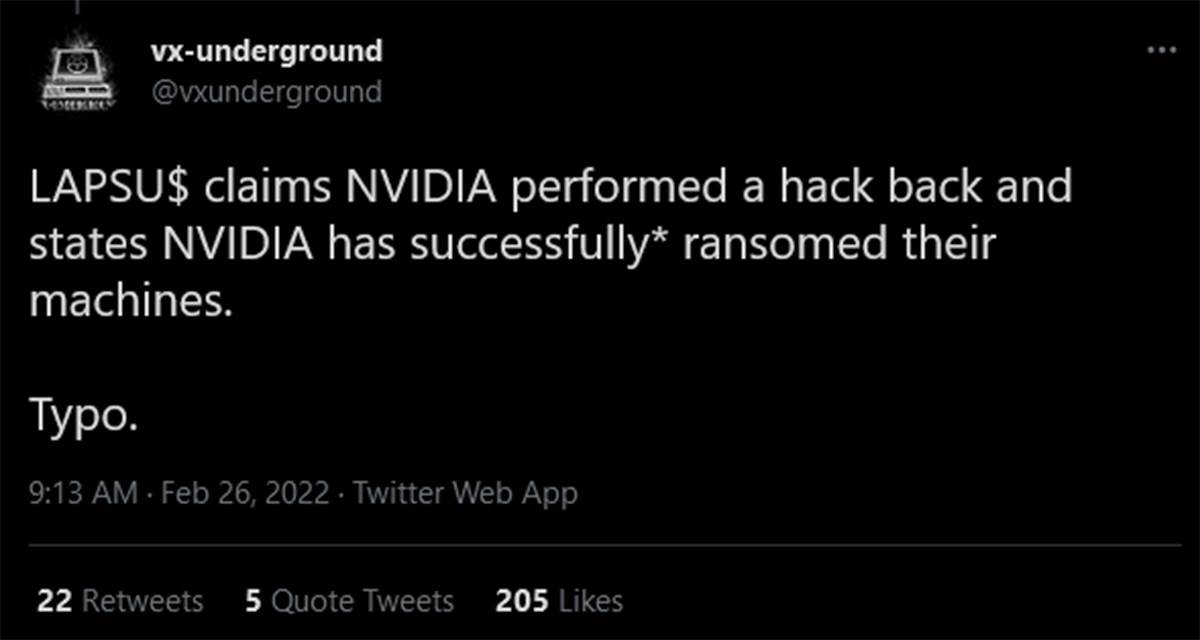Open the vx-underground display name link
The image size is (1200, 640).
[x=266, y=51]
